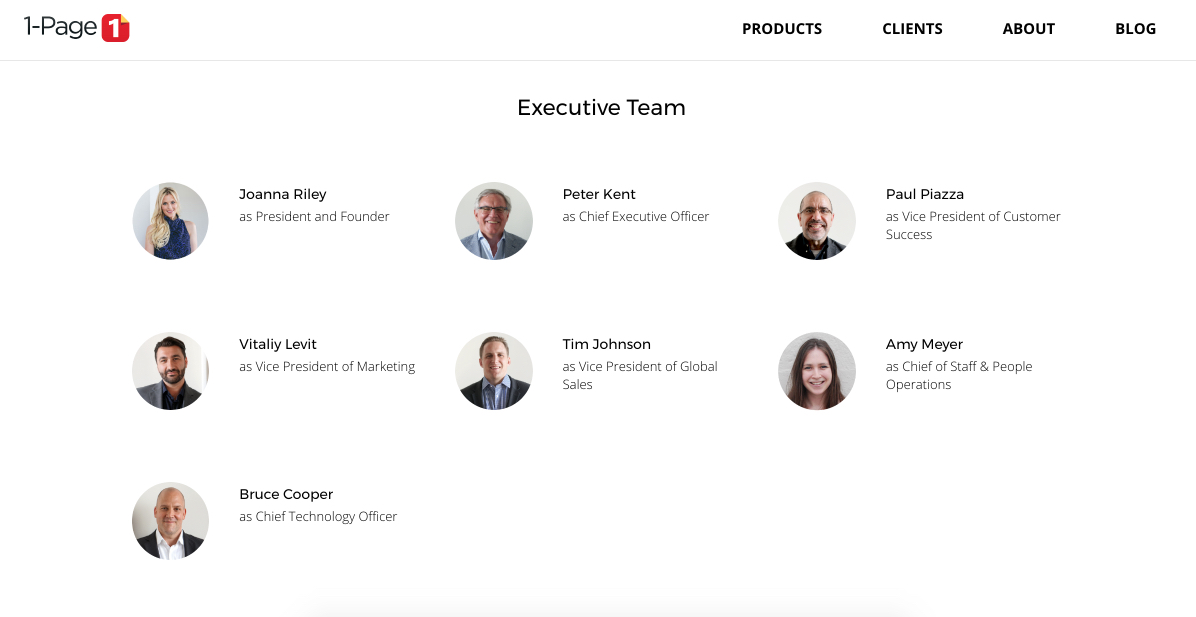The height and width of the screenshot is (617, 1196).
Task: Click the Bruce Cooper name
Action: tap(286, 494)
